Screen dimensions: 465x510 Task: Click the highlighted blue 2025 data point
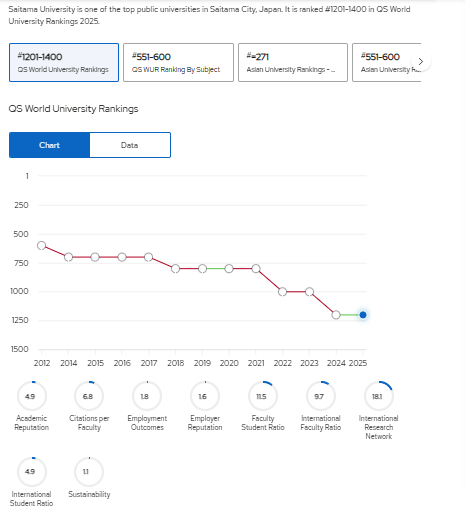[x=363, y=315]
